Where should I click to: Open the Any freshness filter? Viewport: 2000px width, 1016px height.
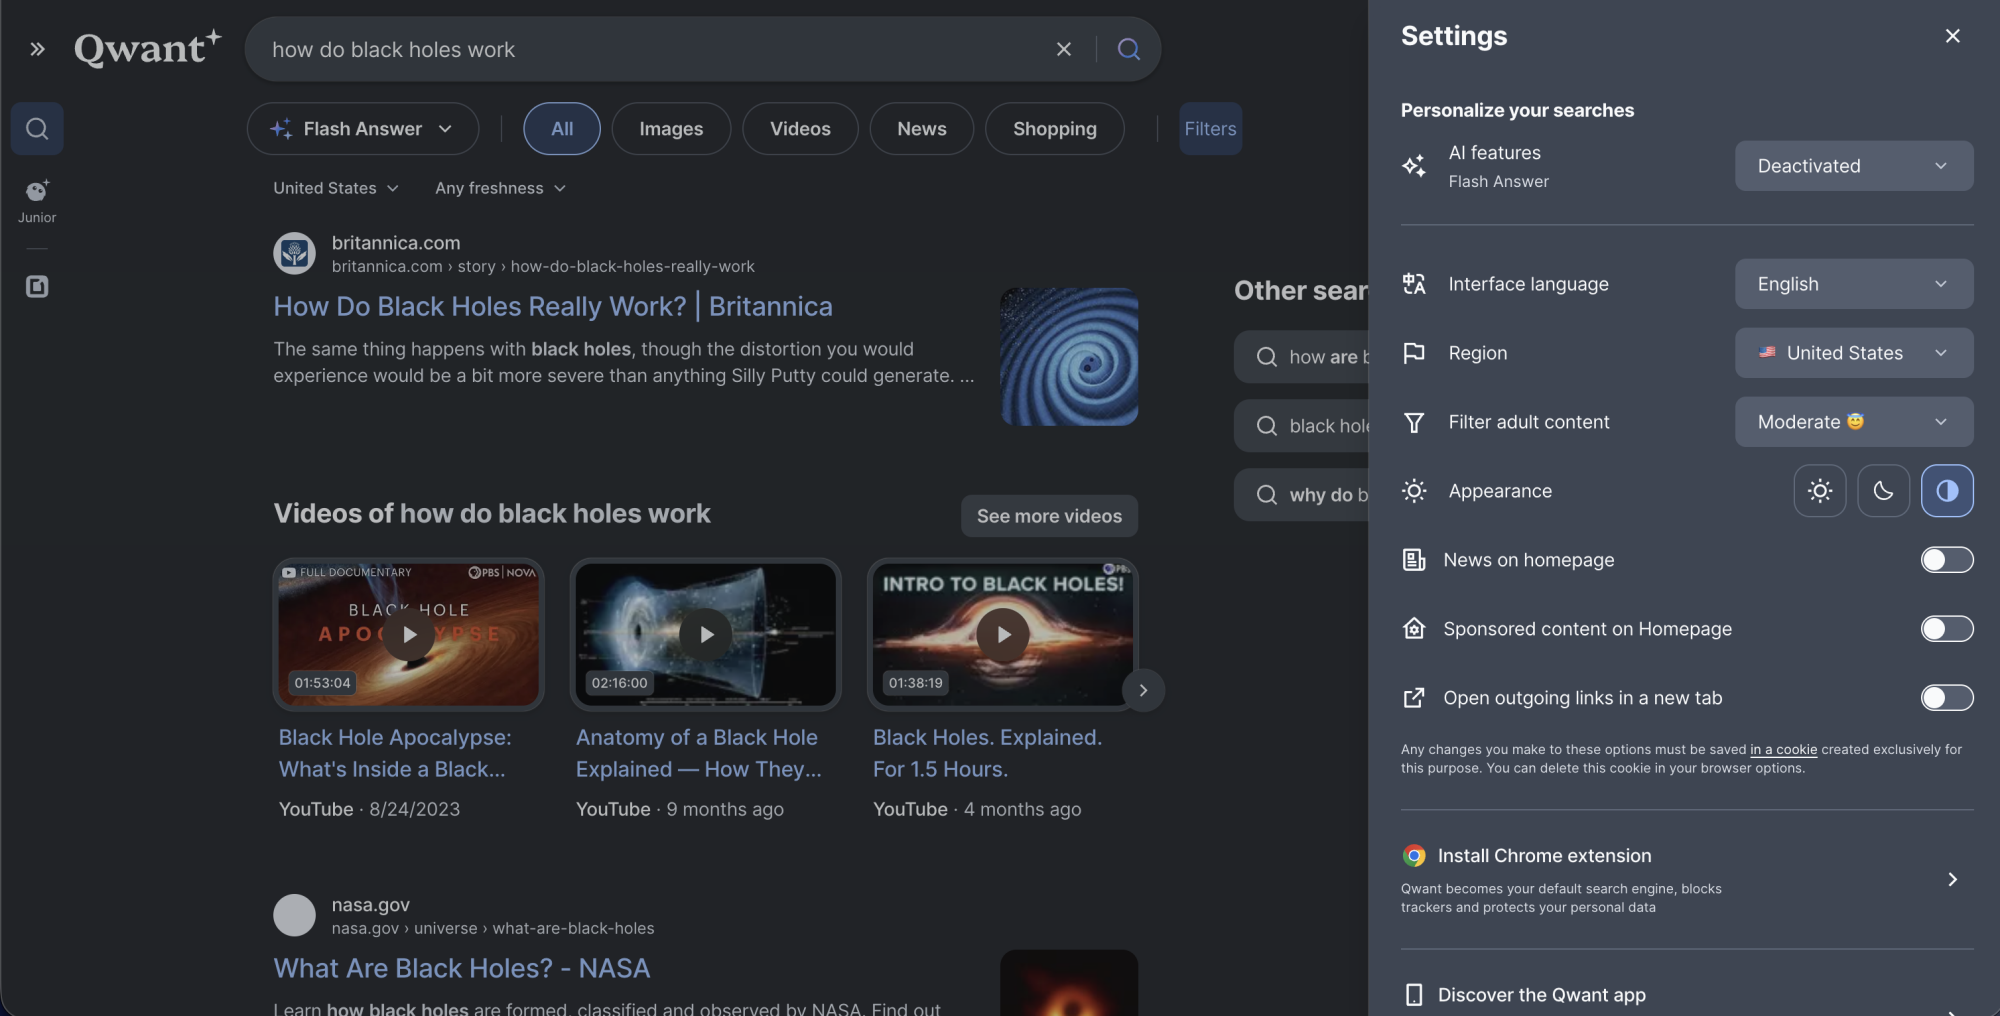tap(500, 188)
